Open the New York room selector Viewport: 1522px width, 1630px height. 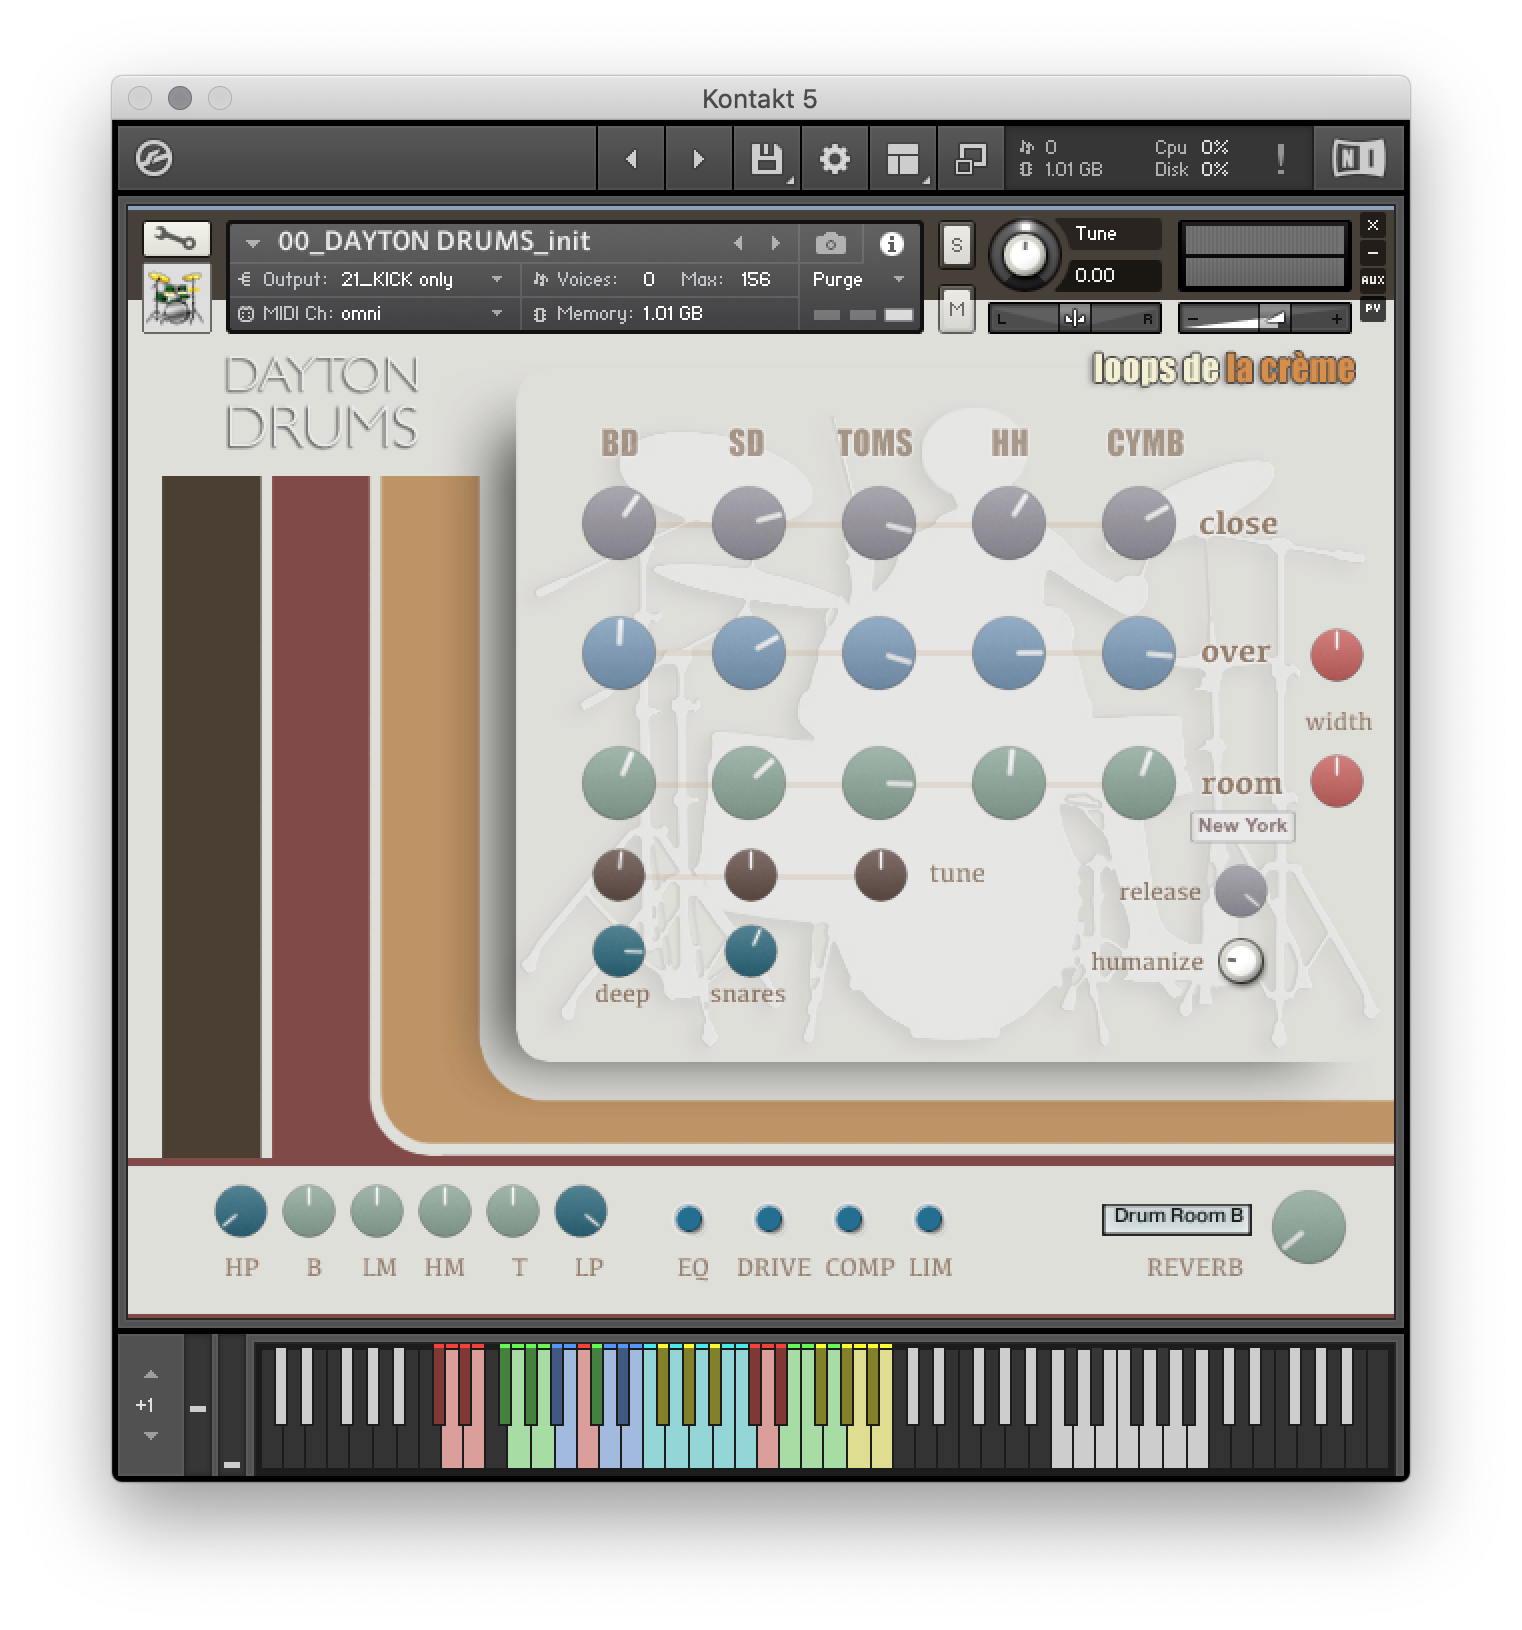(1242, 826)
